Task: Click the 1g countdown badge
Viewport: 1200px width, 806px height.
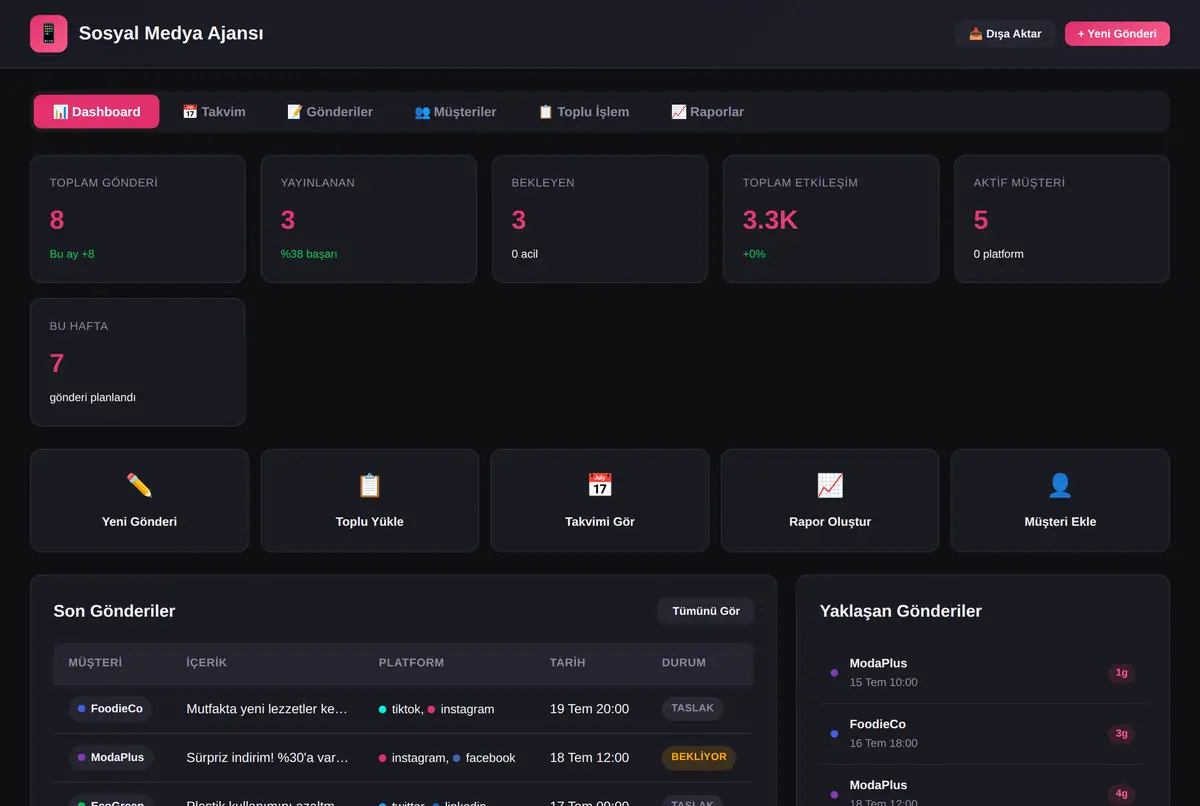Action: point(1121,673)
